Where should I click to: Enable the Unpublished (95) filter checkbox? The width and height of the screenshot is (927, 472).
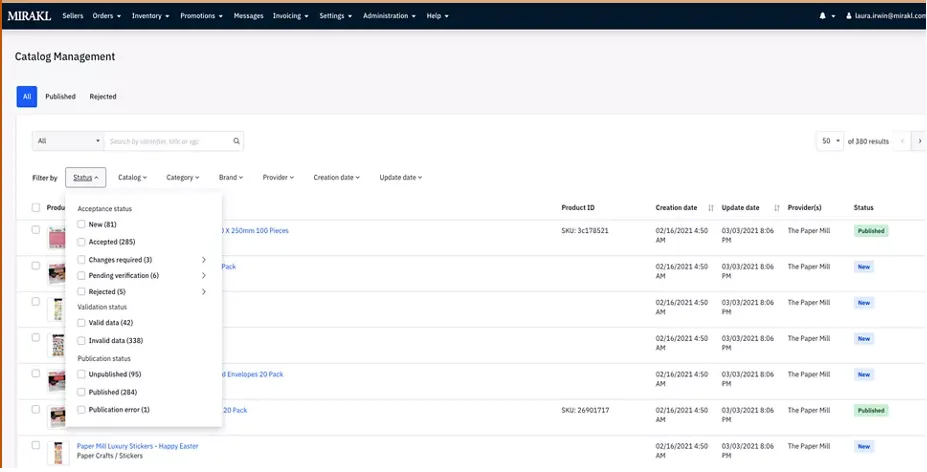(x=82, y=374)
